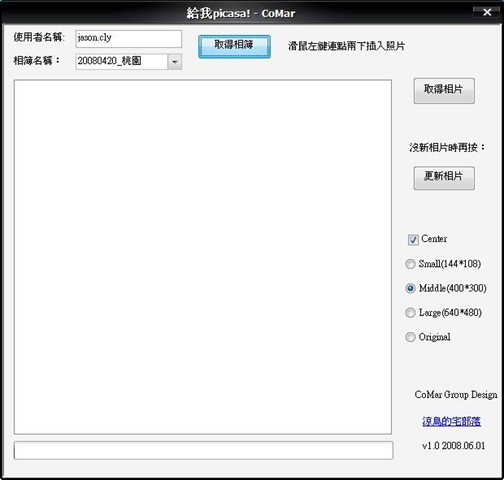Toggle the Center checkbox

[413, 239]
